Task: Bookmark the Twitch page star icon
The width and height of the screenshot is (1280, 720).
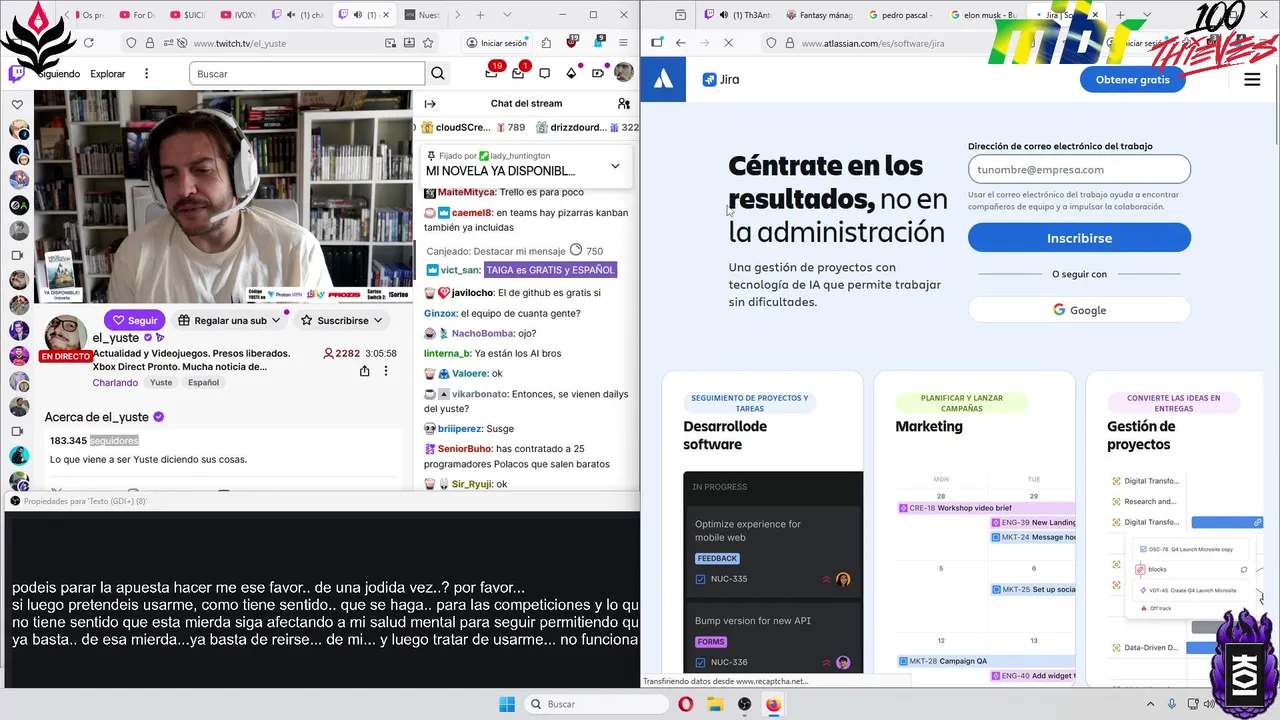Action: point(428,43)
